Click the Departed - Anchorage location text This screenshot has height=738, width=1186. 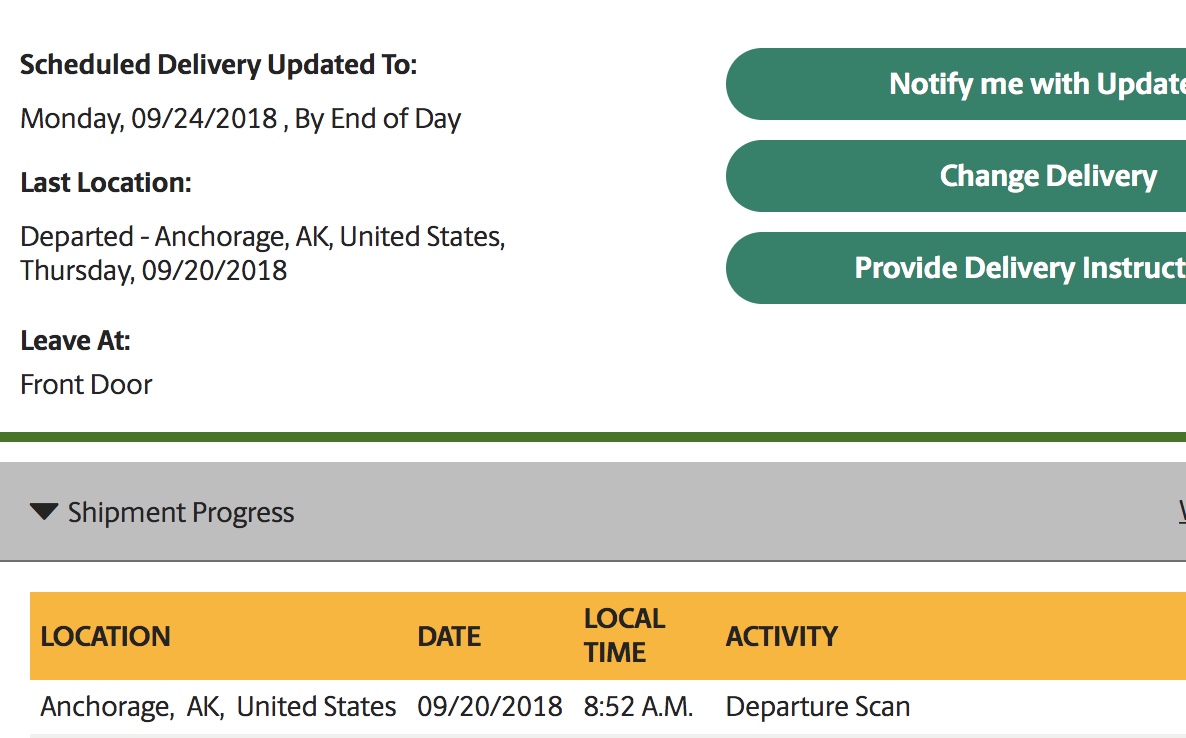262,238
